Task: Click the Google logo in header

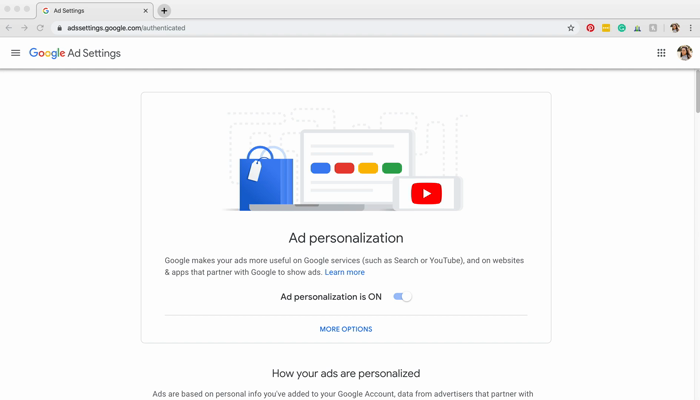Action: click(47, 53)
